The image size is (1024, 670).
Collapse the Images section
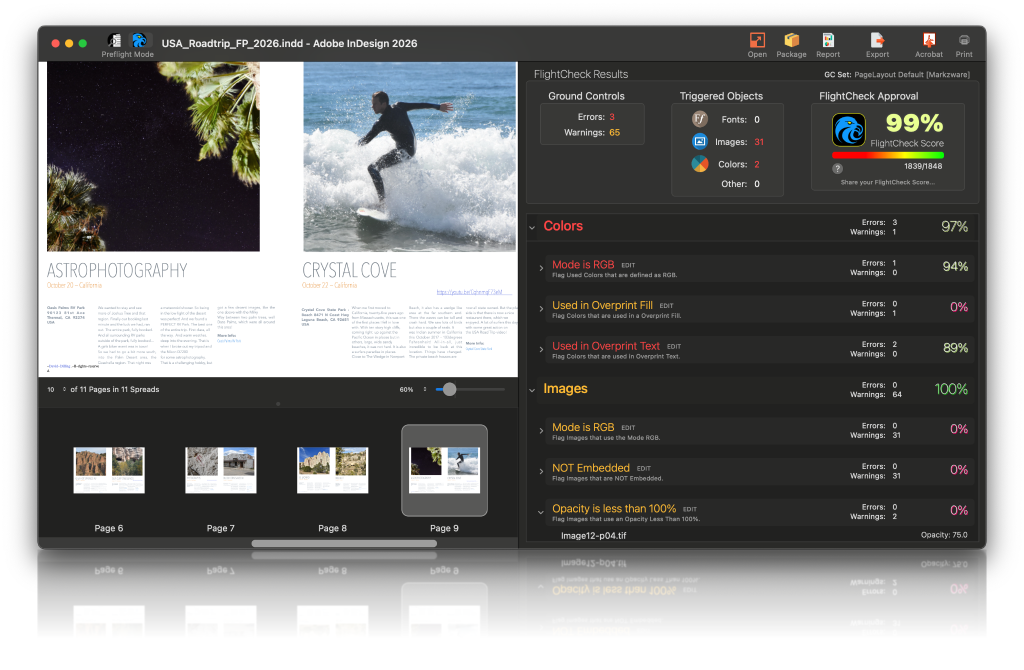[532, 390]
